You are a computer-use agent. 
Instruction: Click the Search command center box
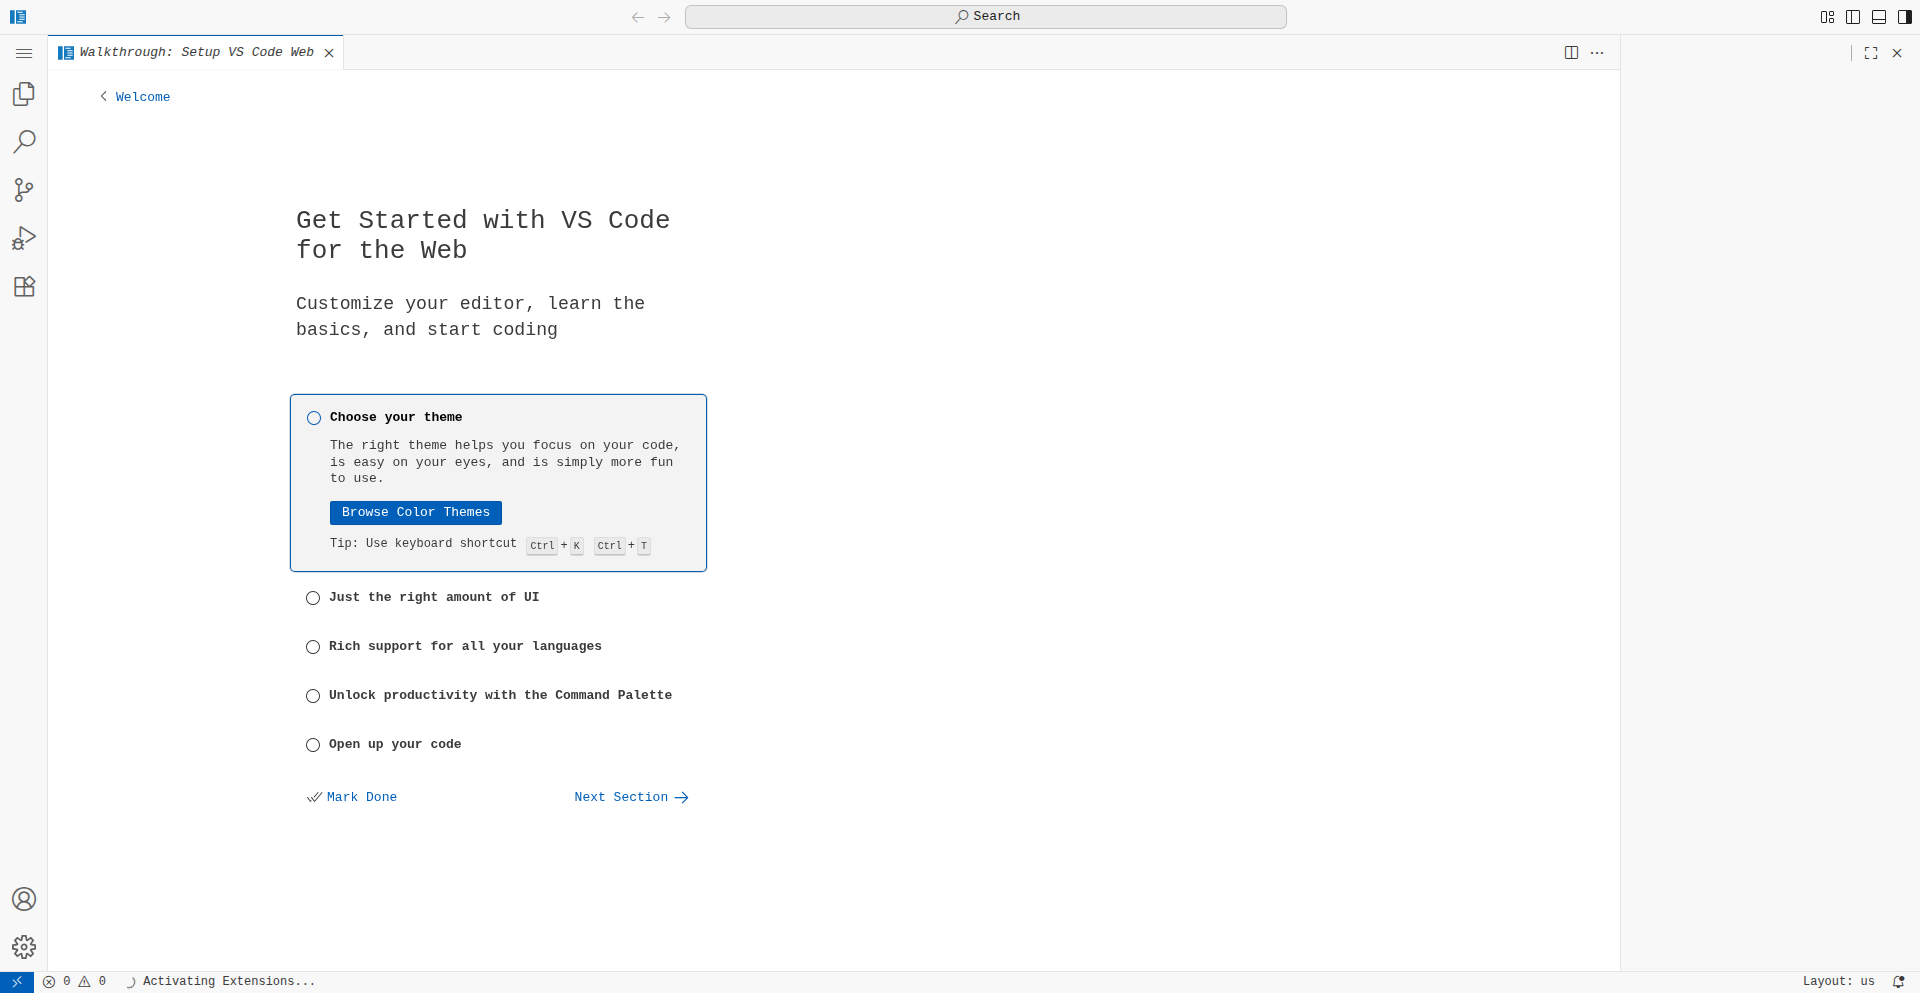(985, 17)
